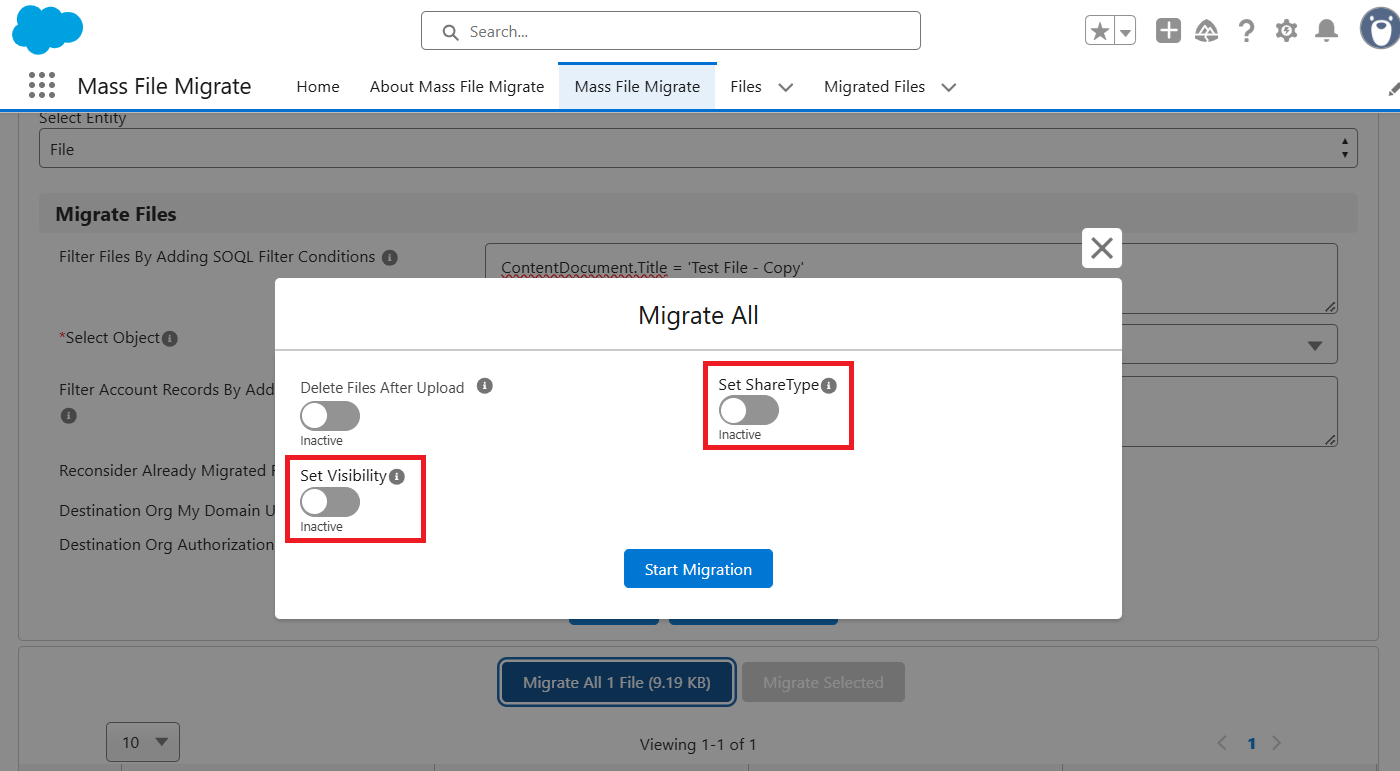The height and width of the screenshot is (771, 1400).
Task: Show info icon next to Select Object
Action: (x=170, y=339)
